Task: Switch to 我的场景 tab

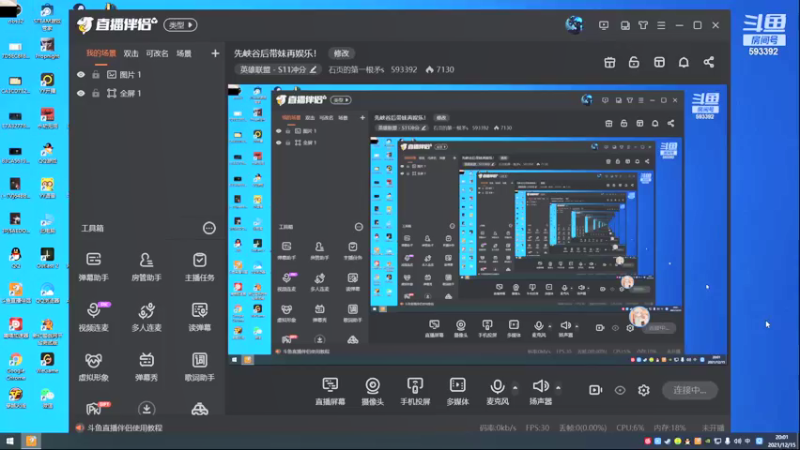Action: [x=101, y=54]
